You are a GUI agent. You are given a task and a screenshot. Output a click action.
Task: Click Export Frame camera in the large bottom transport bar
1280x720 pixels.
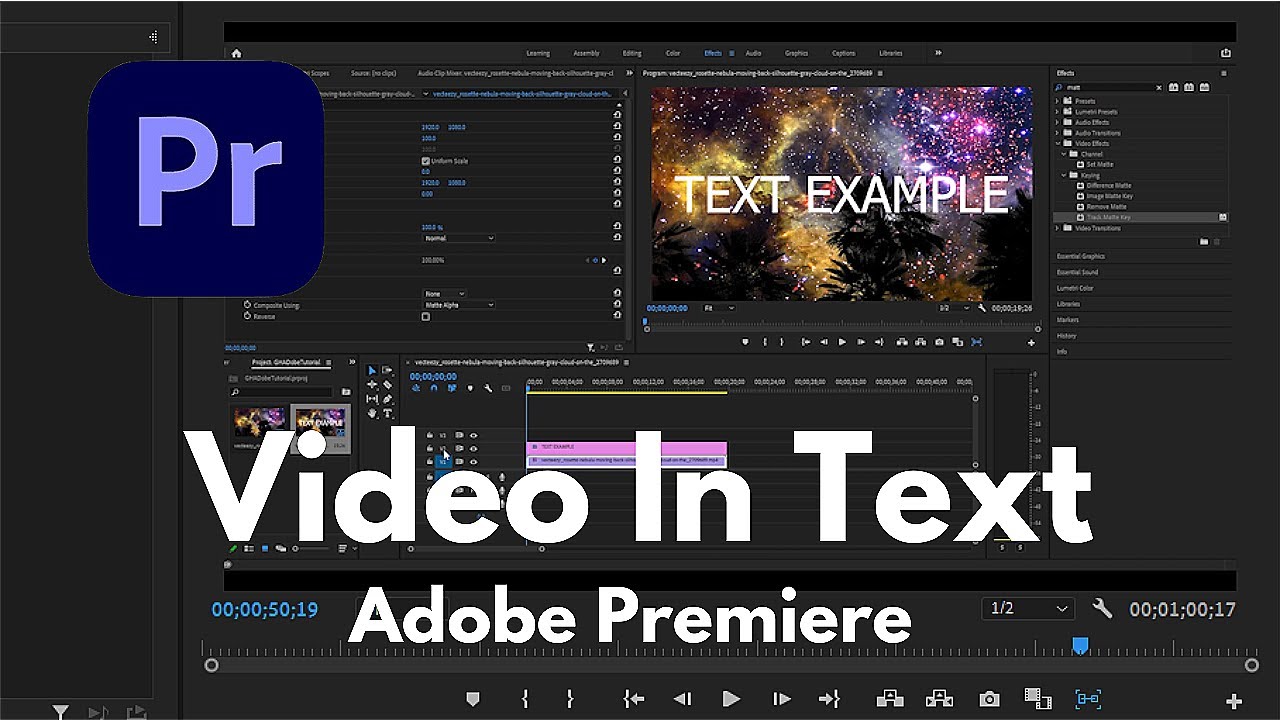tap(989, 699)
